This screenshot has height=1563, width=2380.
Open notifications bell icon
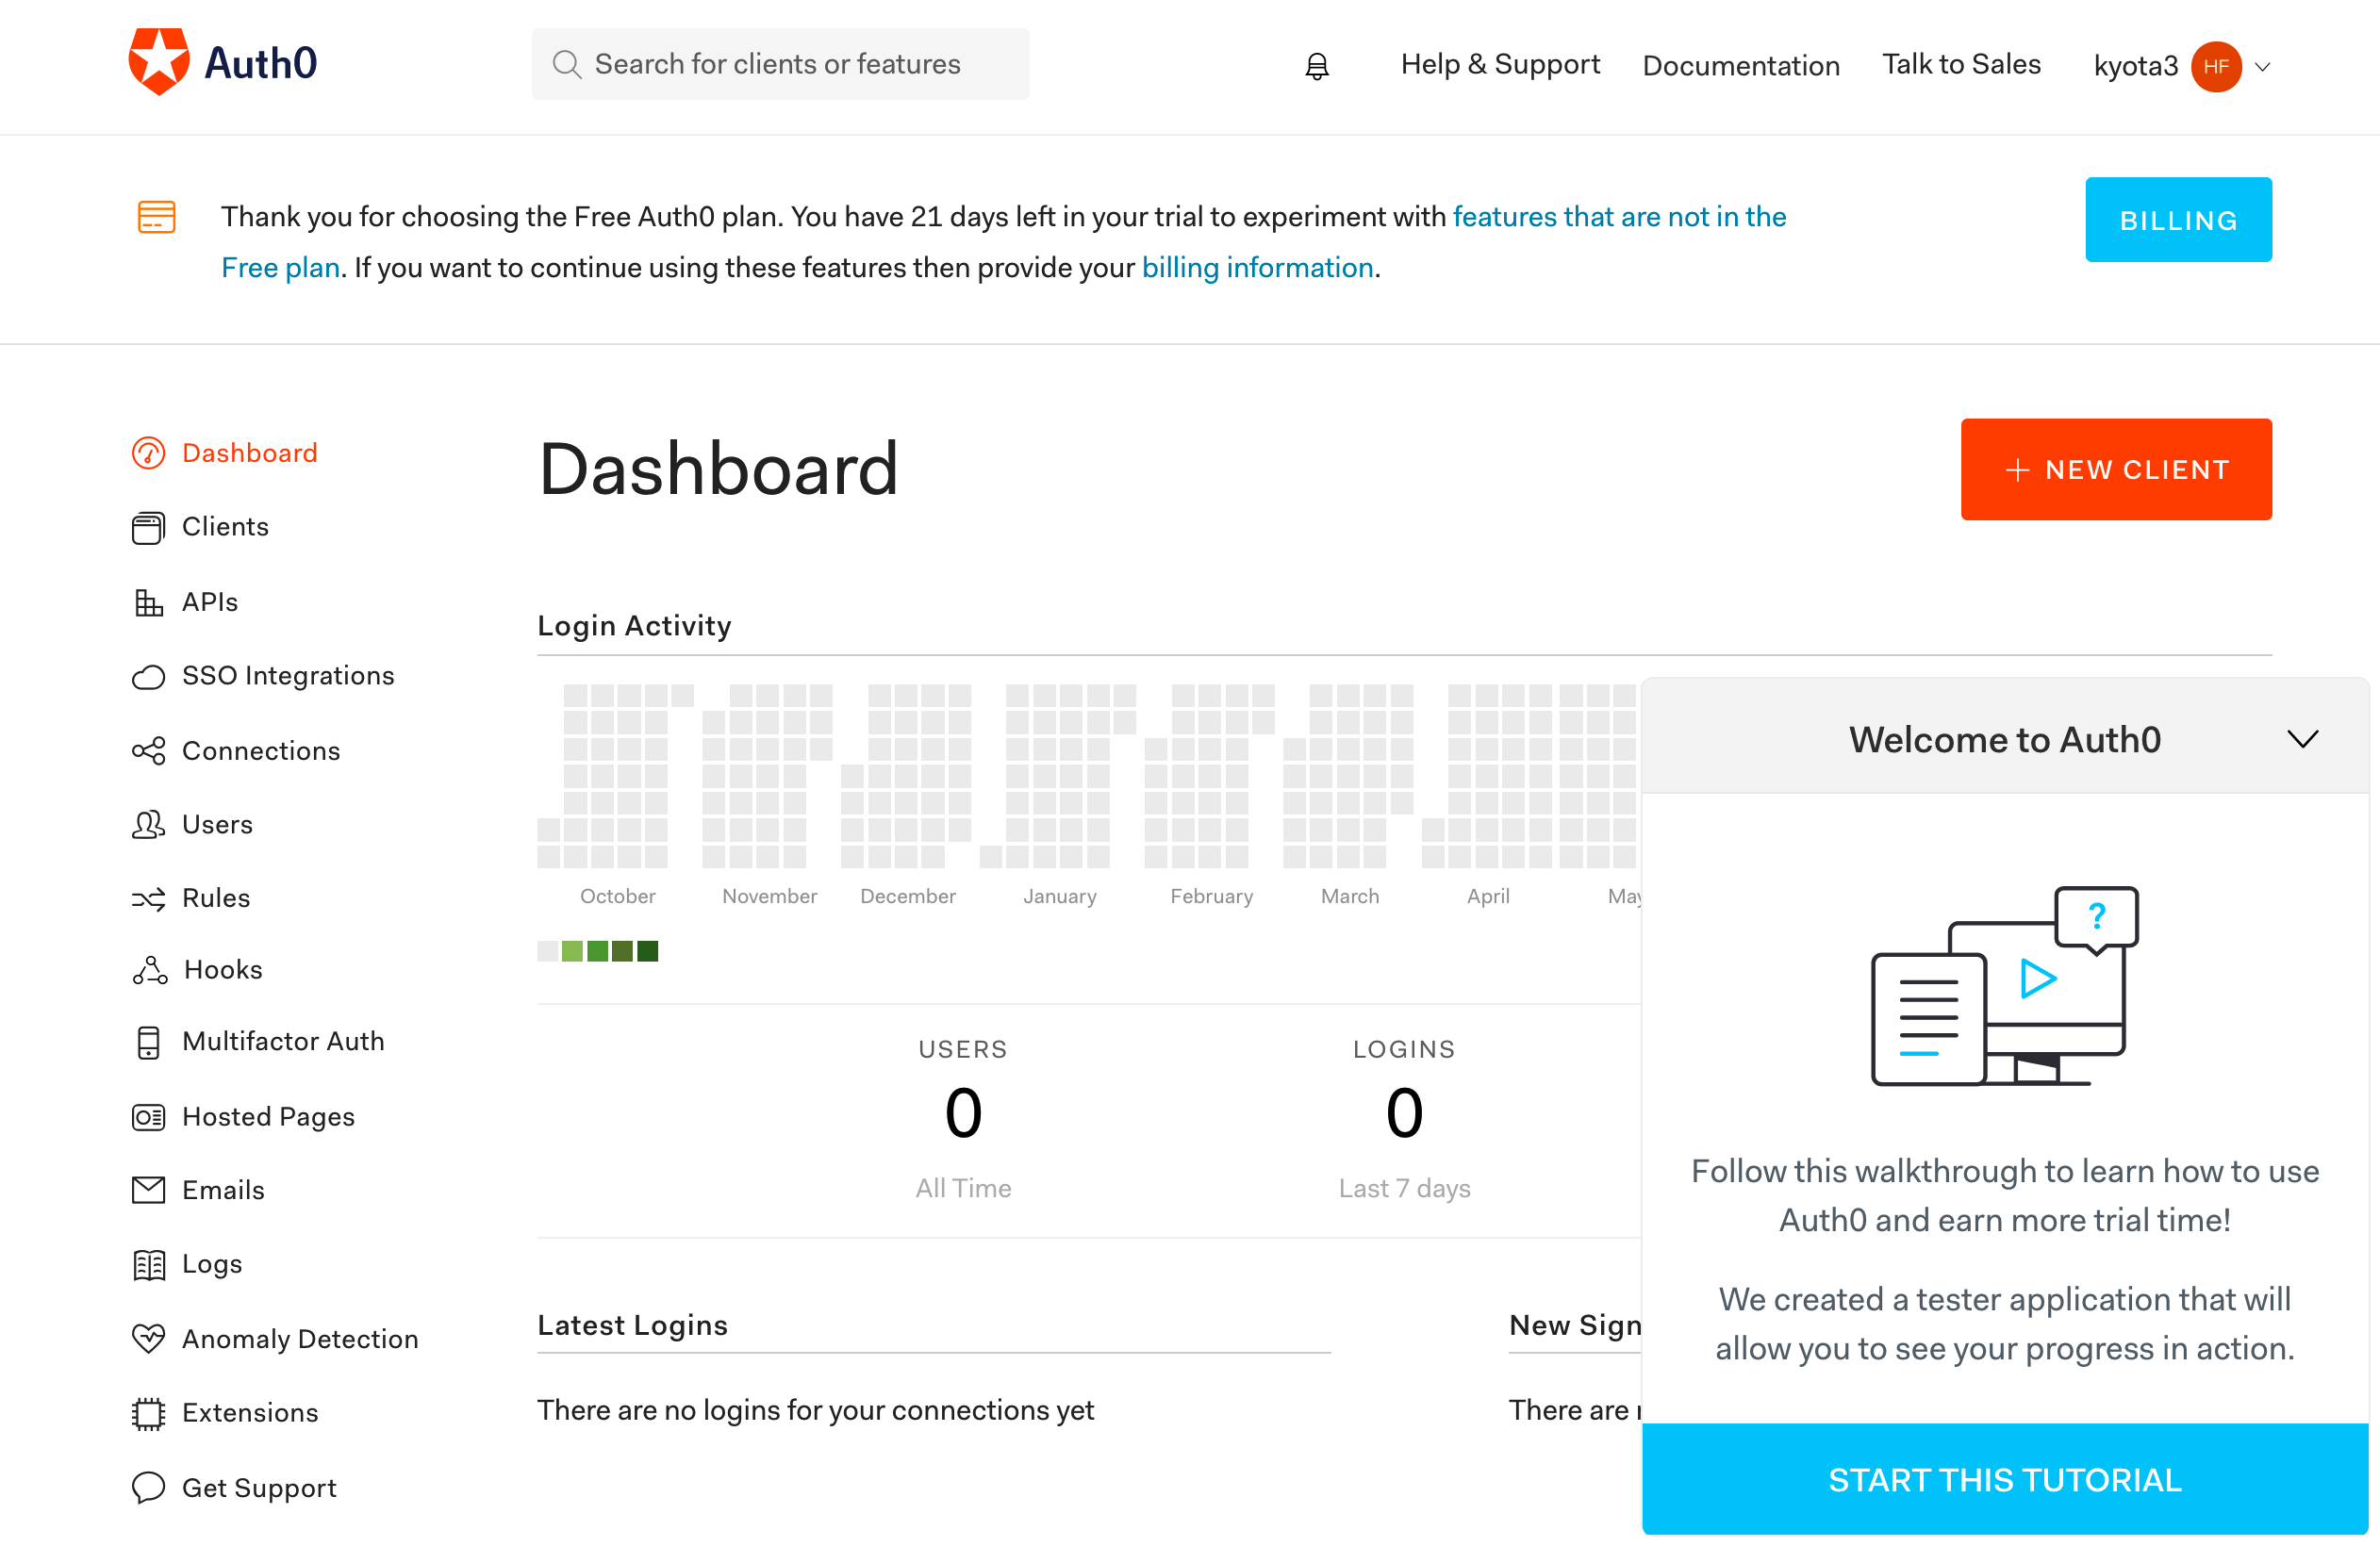(1317, 66)
